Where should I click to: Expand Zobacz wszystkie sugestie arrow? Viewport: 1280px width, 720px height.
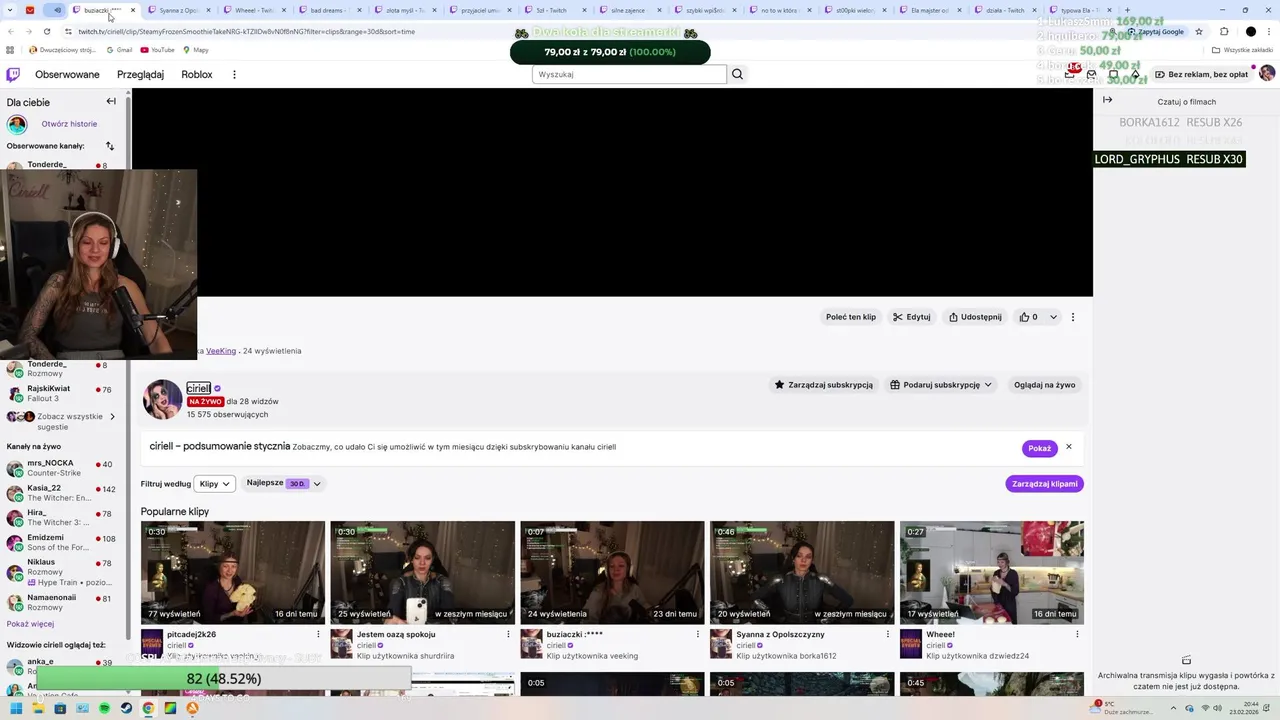(x=112, y=417)
